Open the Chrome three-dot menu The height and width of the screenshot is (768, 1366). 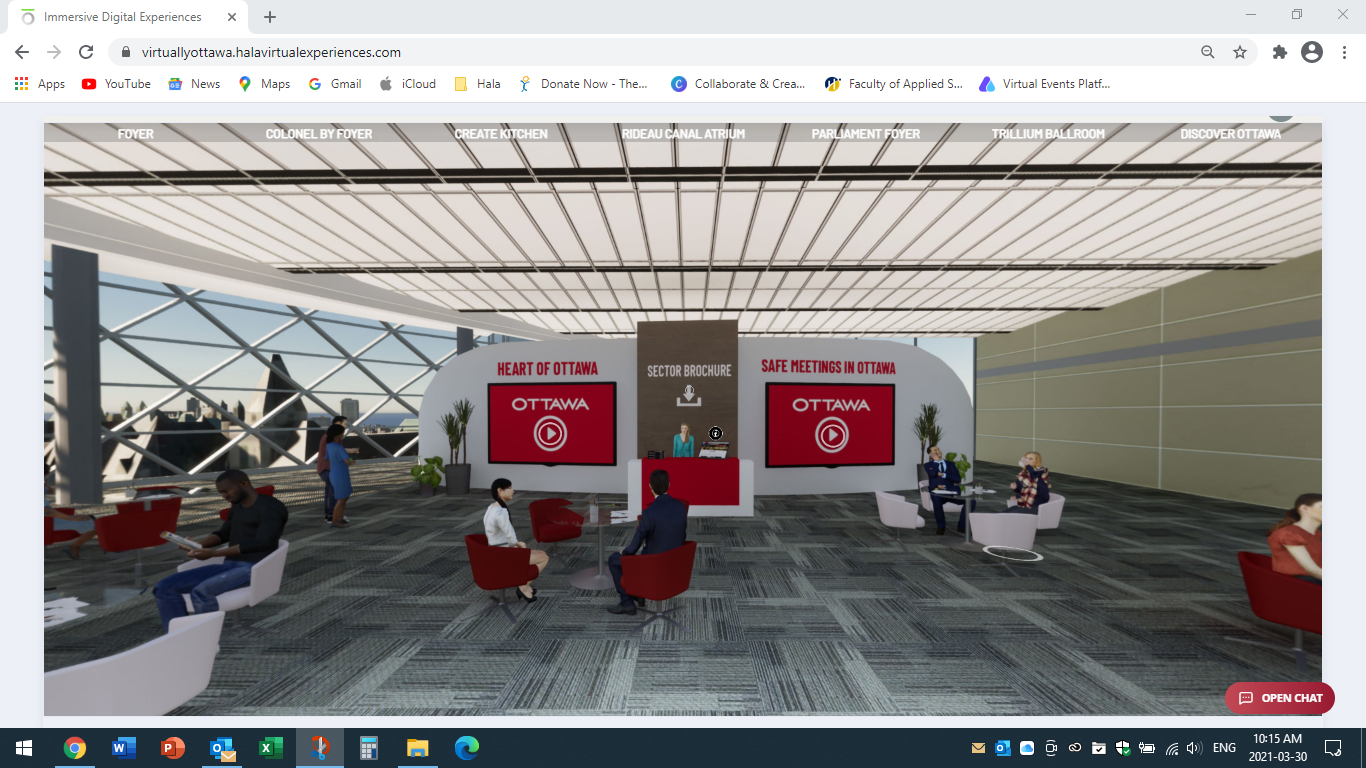click(x=1343, y=52)
